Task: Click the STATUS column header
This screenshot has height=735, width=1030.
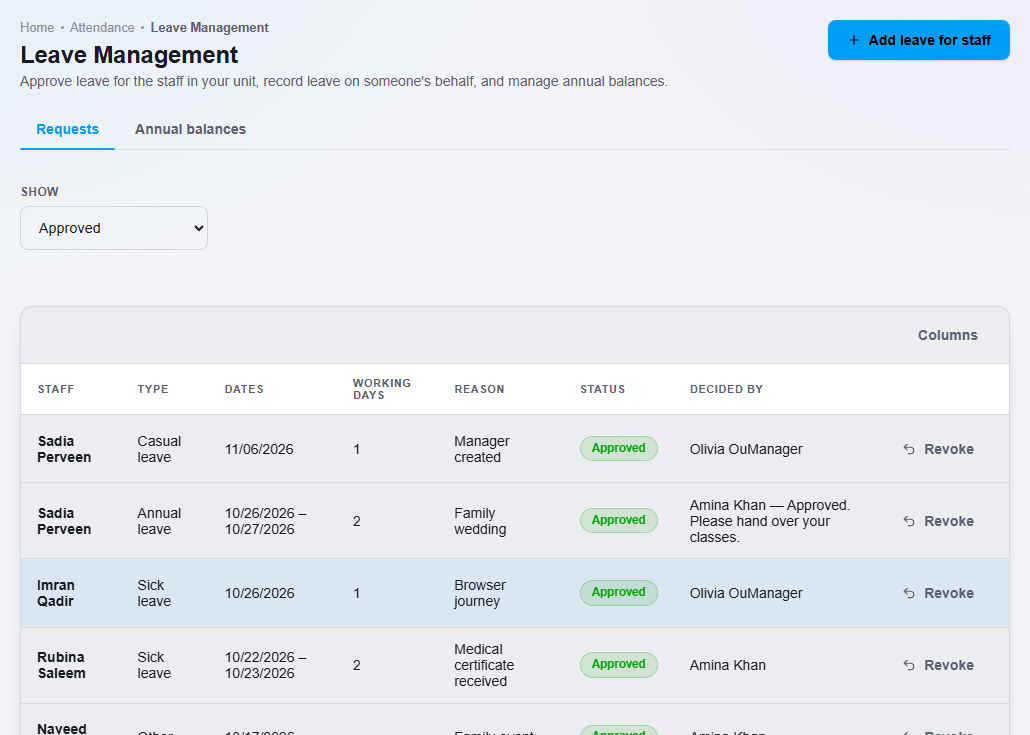Action: pos(602,390)
